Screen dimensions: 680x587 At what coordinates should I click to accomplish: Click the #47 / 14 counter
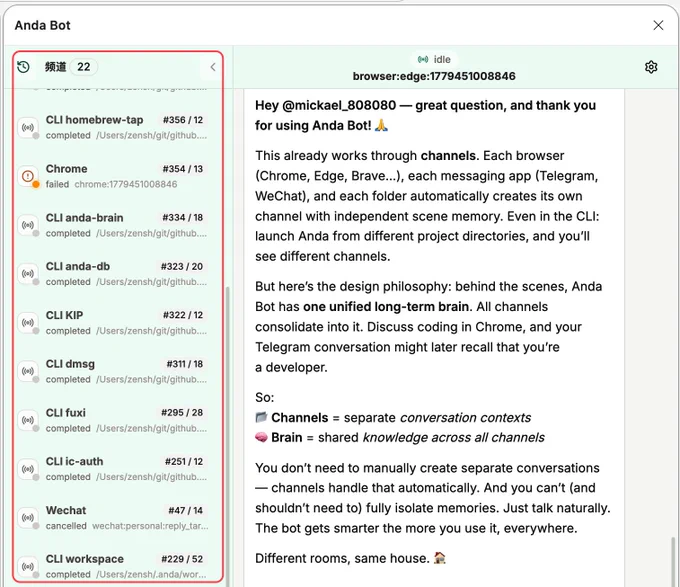pyautogui.click(x=186, y=511)
